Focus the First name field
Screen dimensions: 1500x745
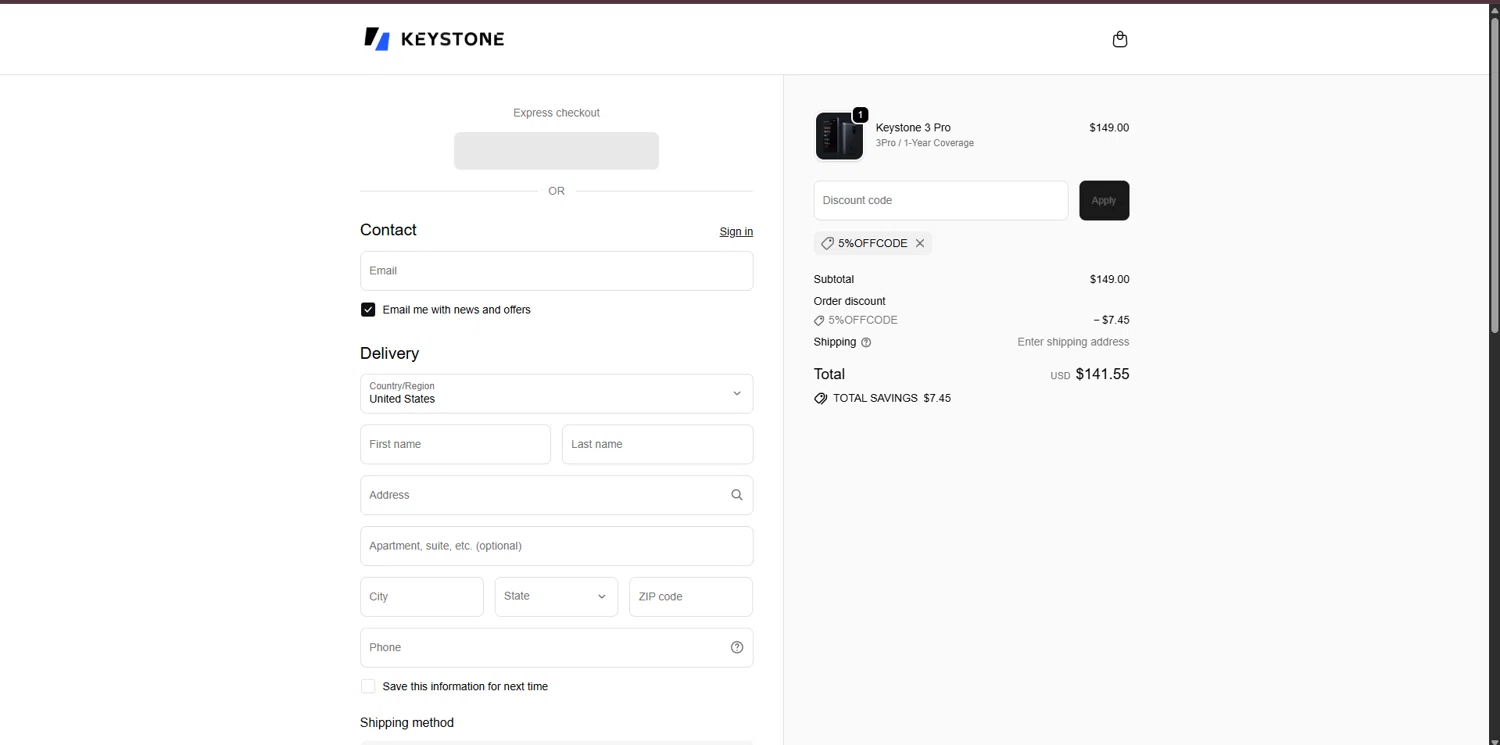pyautogui.click(x=455, y=444)
